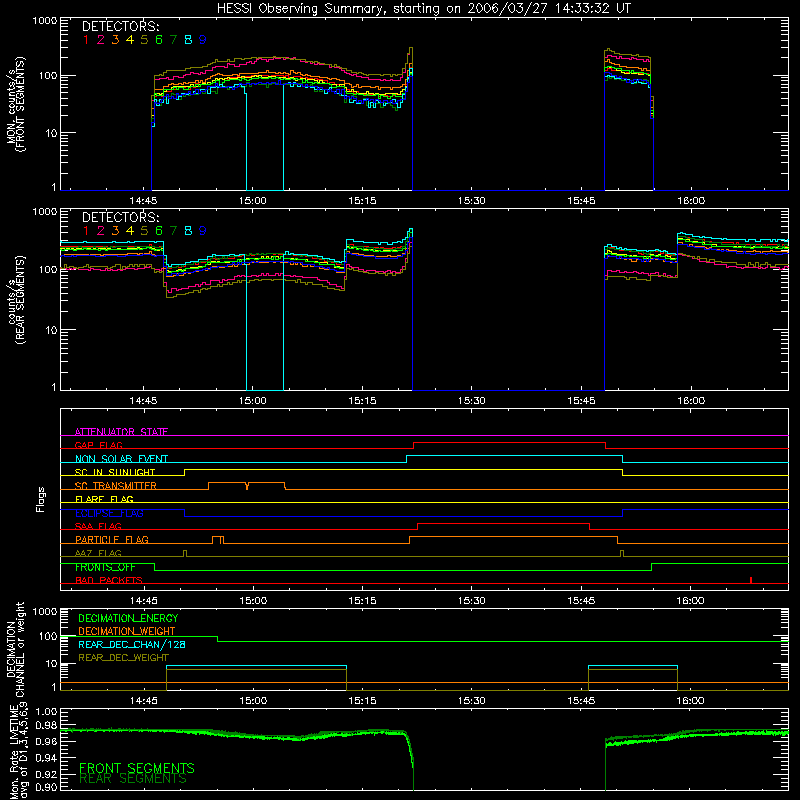Image resolution: width=800 pixels, height=800 pixels.
Task: Click the GAP_FLAG label
Action: pyautogui.click(x=98, y=445)
